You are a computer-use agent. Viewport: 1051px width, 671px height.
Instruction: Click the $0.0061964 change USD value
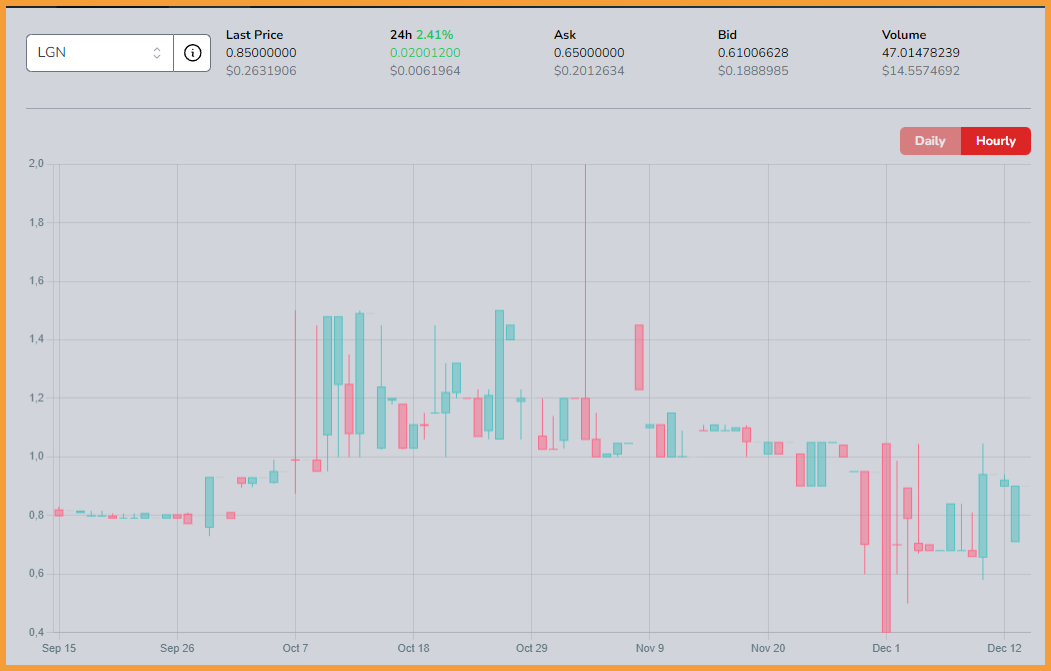(x=425, y=70)
